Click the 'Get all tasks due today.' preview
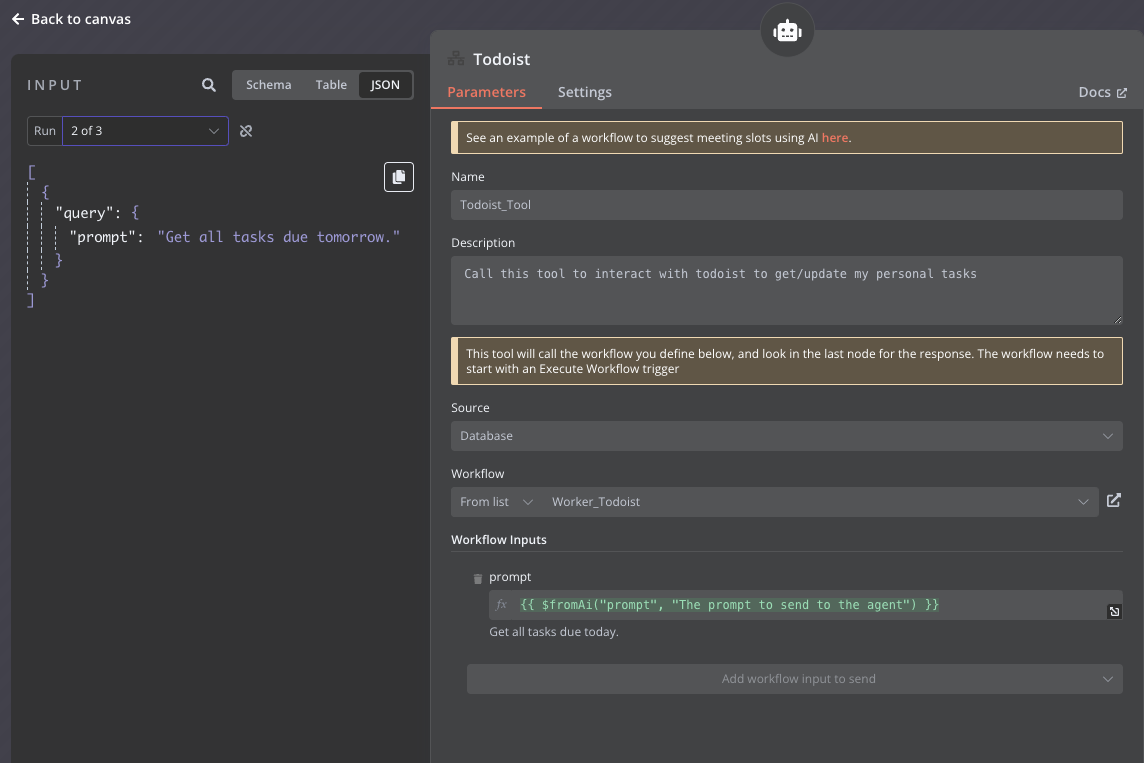 coord(554,632)
